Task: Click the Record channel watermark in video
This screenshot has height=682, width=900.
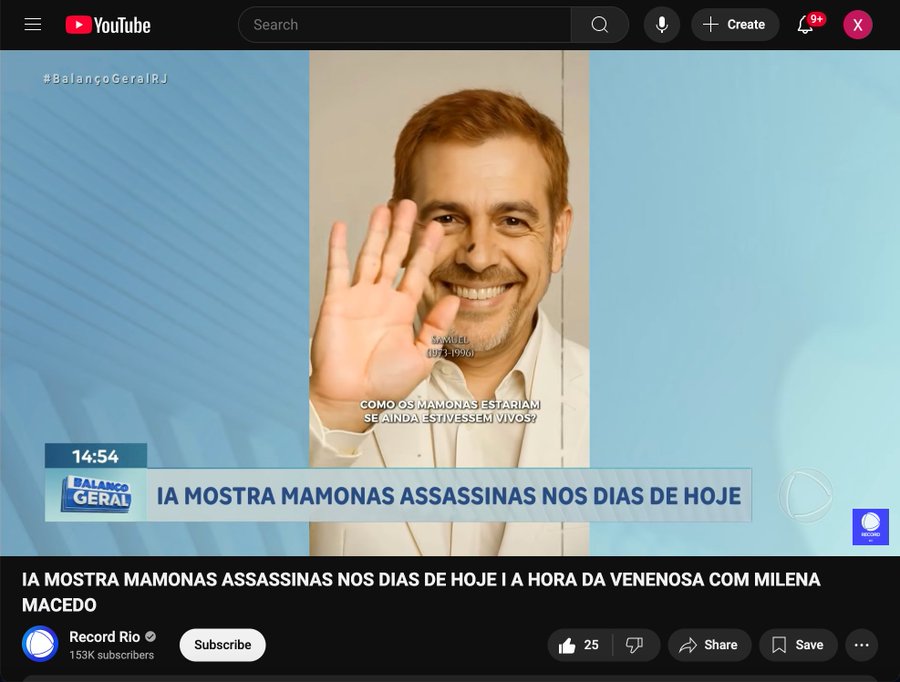Action: 870,526
